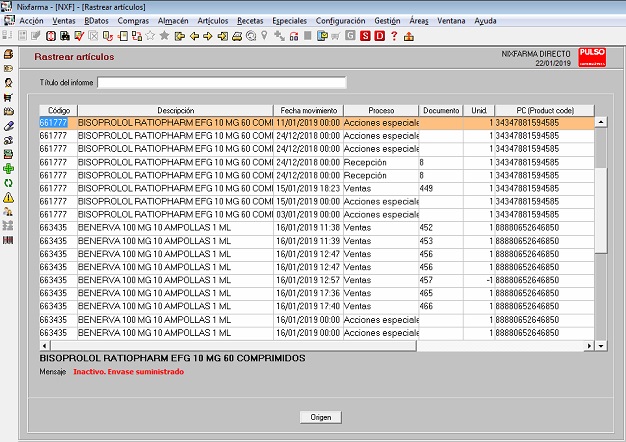Open the Acción menu
This screenshot has height=442, width=626.
coord(31,21)
